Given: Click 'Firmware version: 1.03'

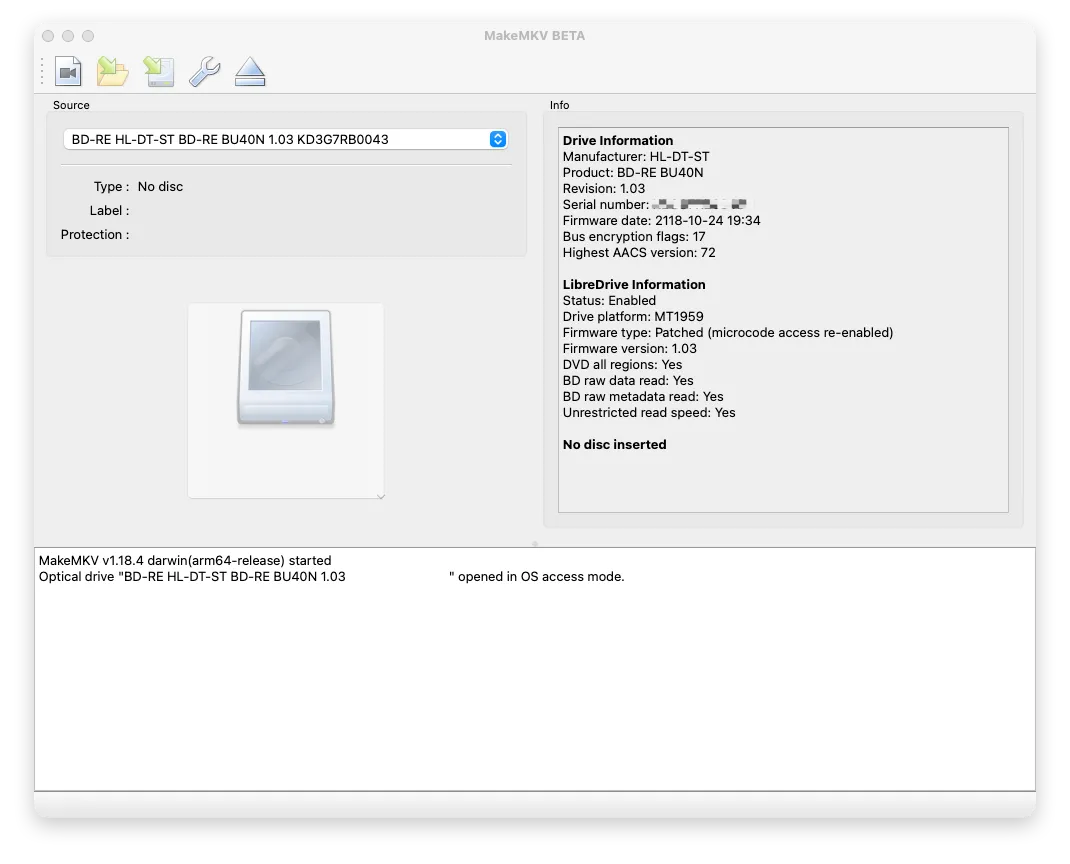Looking at the screenshot, I should pyautogui.click(x=629, y=349).
